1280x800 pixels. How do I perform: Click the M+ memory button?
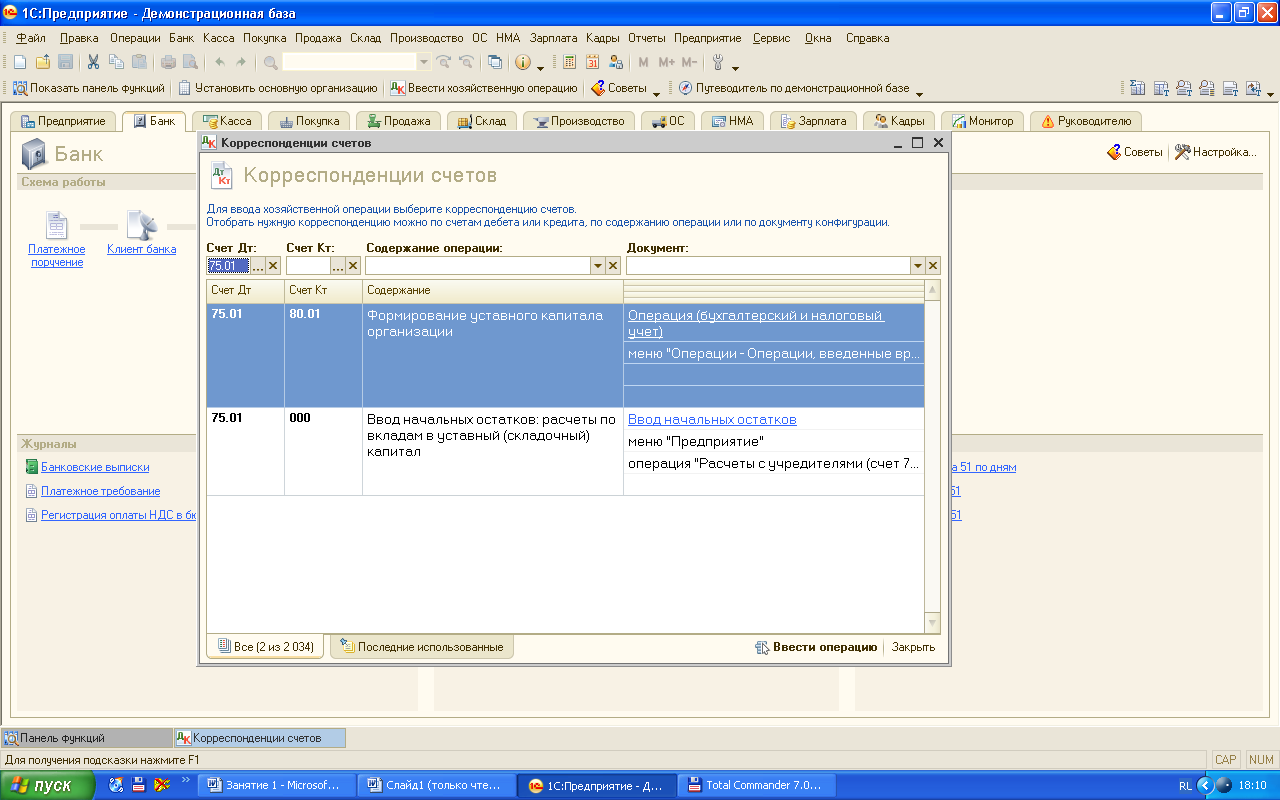coord(666,62)
